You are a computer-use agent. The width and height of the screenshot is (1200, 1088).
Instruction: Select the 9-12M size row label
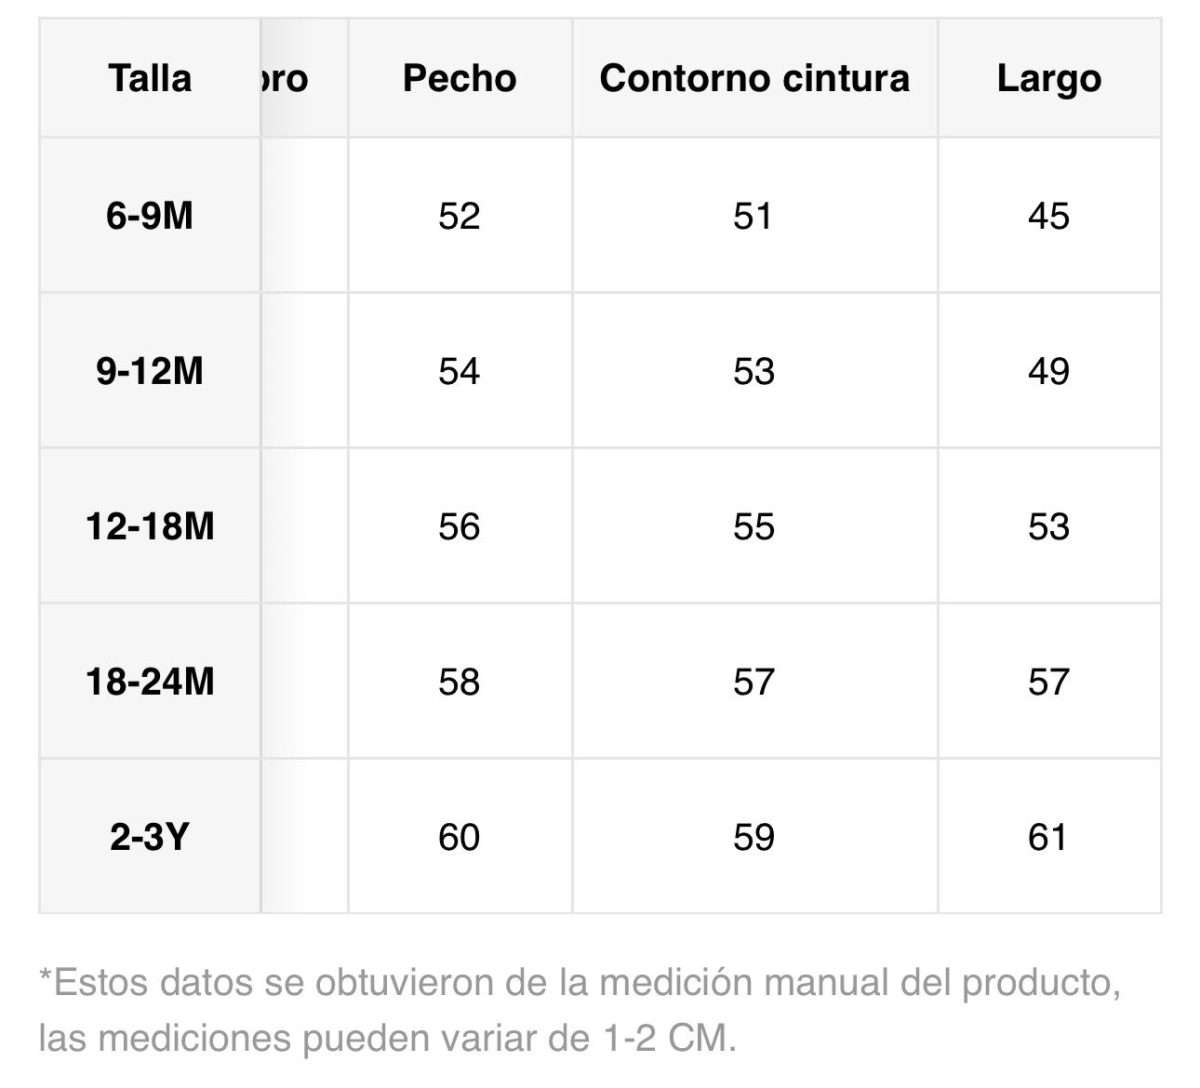tap(150, 371)
